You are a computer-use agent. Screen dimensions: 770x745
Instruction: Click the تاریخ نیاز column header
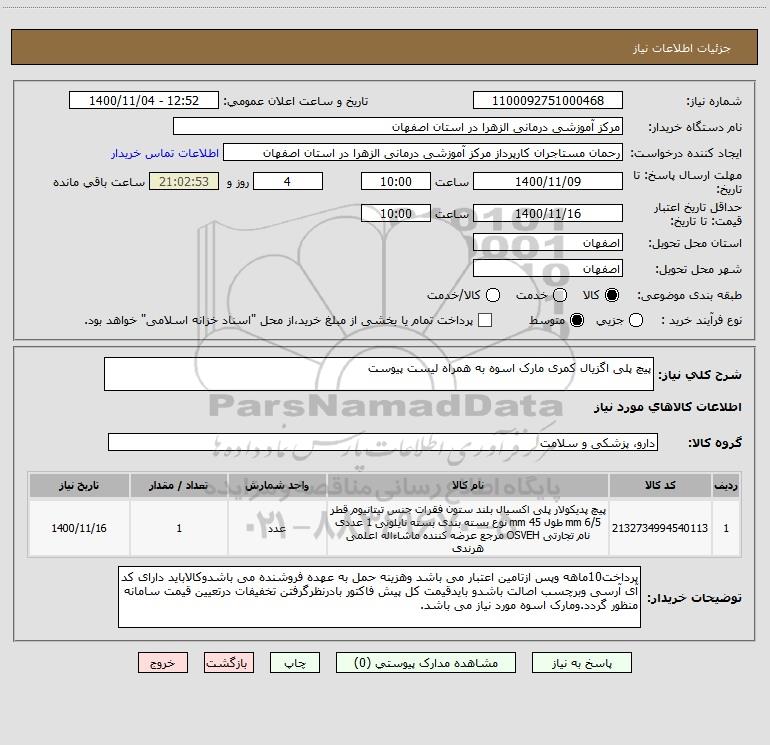tap(79, 485)
